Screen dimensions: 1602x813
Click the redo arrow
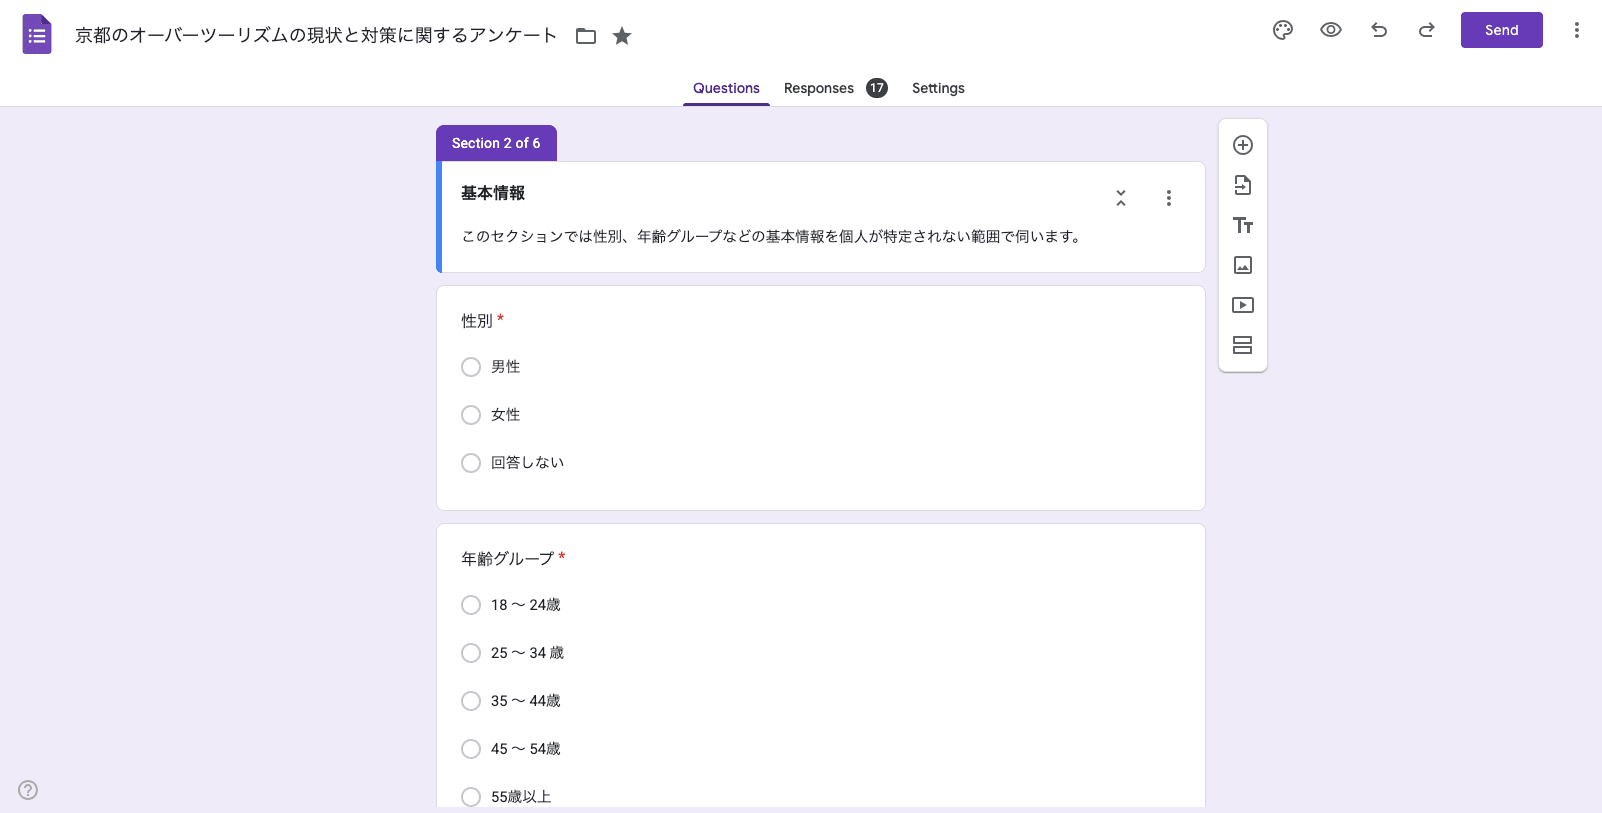point(1427,30)
